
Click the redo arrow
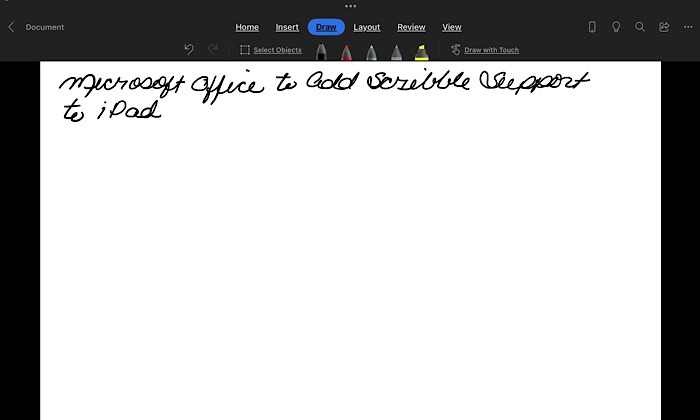tap(213, 50)
